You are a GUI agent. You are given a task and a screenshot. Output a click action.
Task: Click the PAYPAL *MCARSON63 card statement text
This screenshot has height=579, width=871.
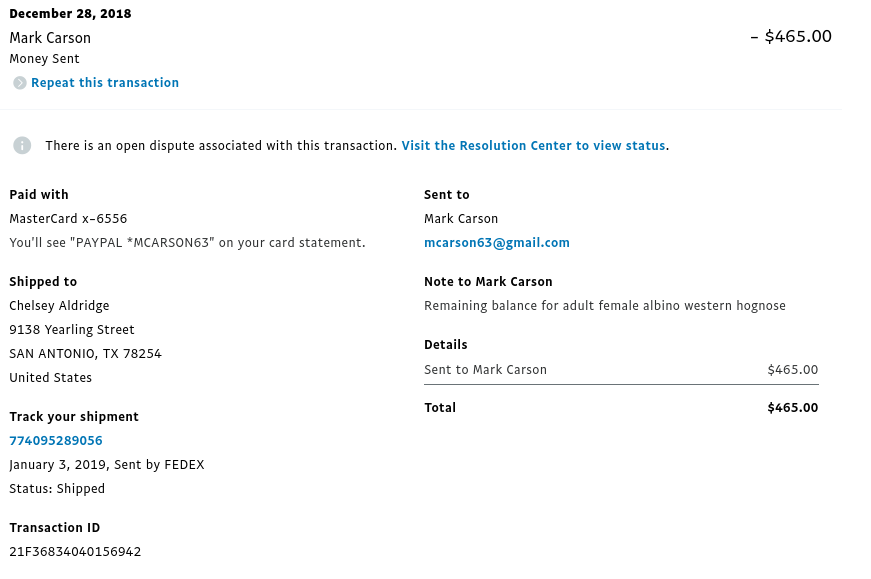tap(187, 243)
